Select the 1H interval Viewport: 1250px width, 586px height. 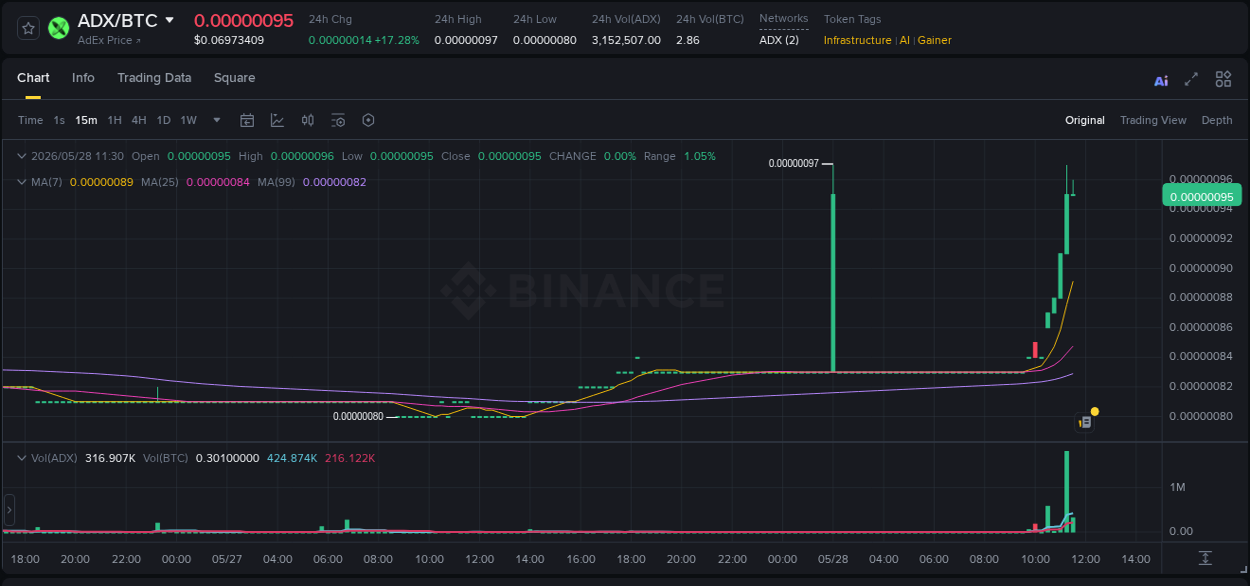115,120
